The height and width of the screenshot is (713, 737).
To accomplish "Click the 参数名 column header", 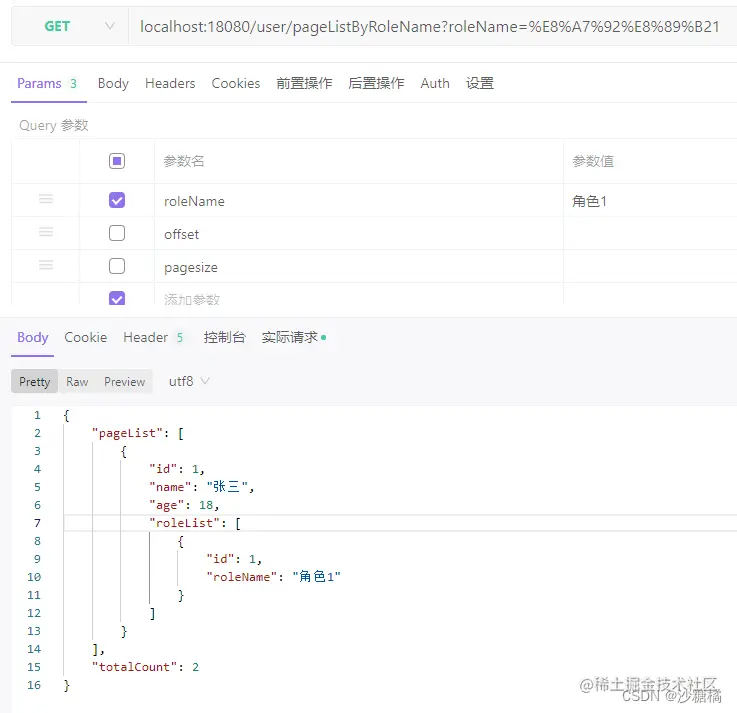I will coord(184,161).
